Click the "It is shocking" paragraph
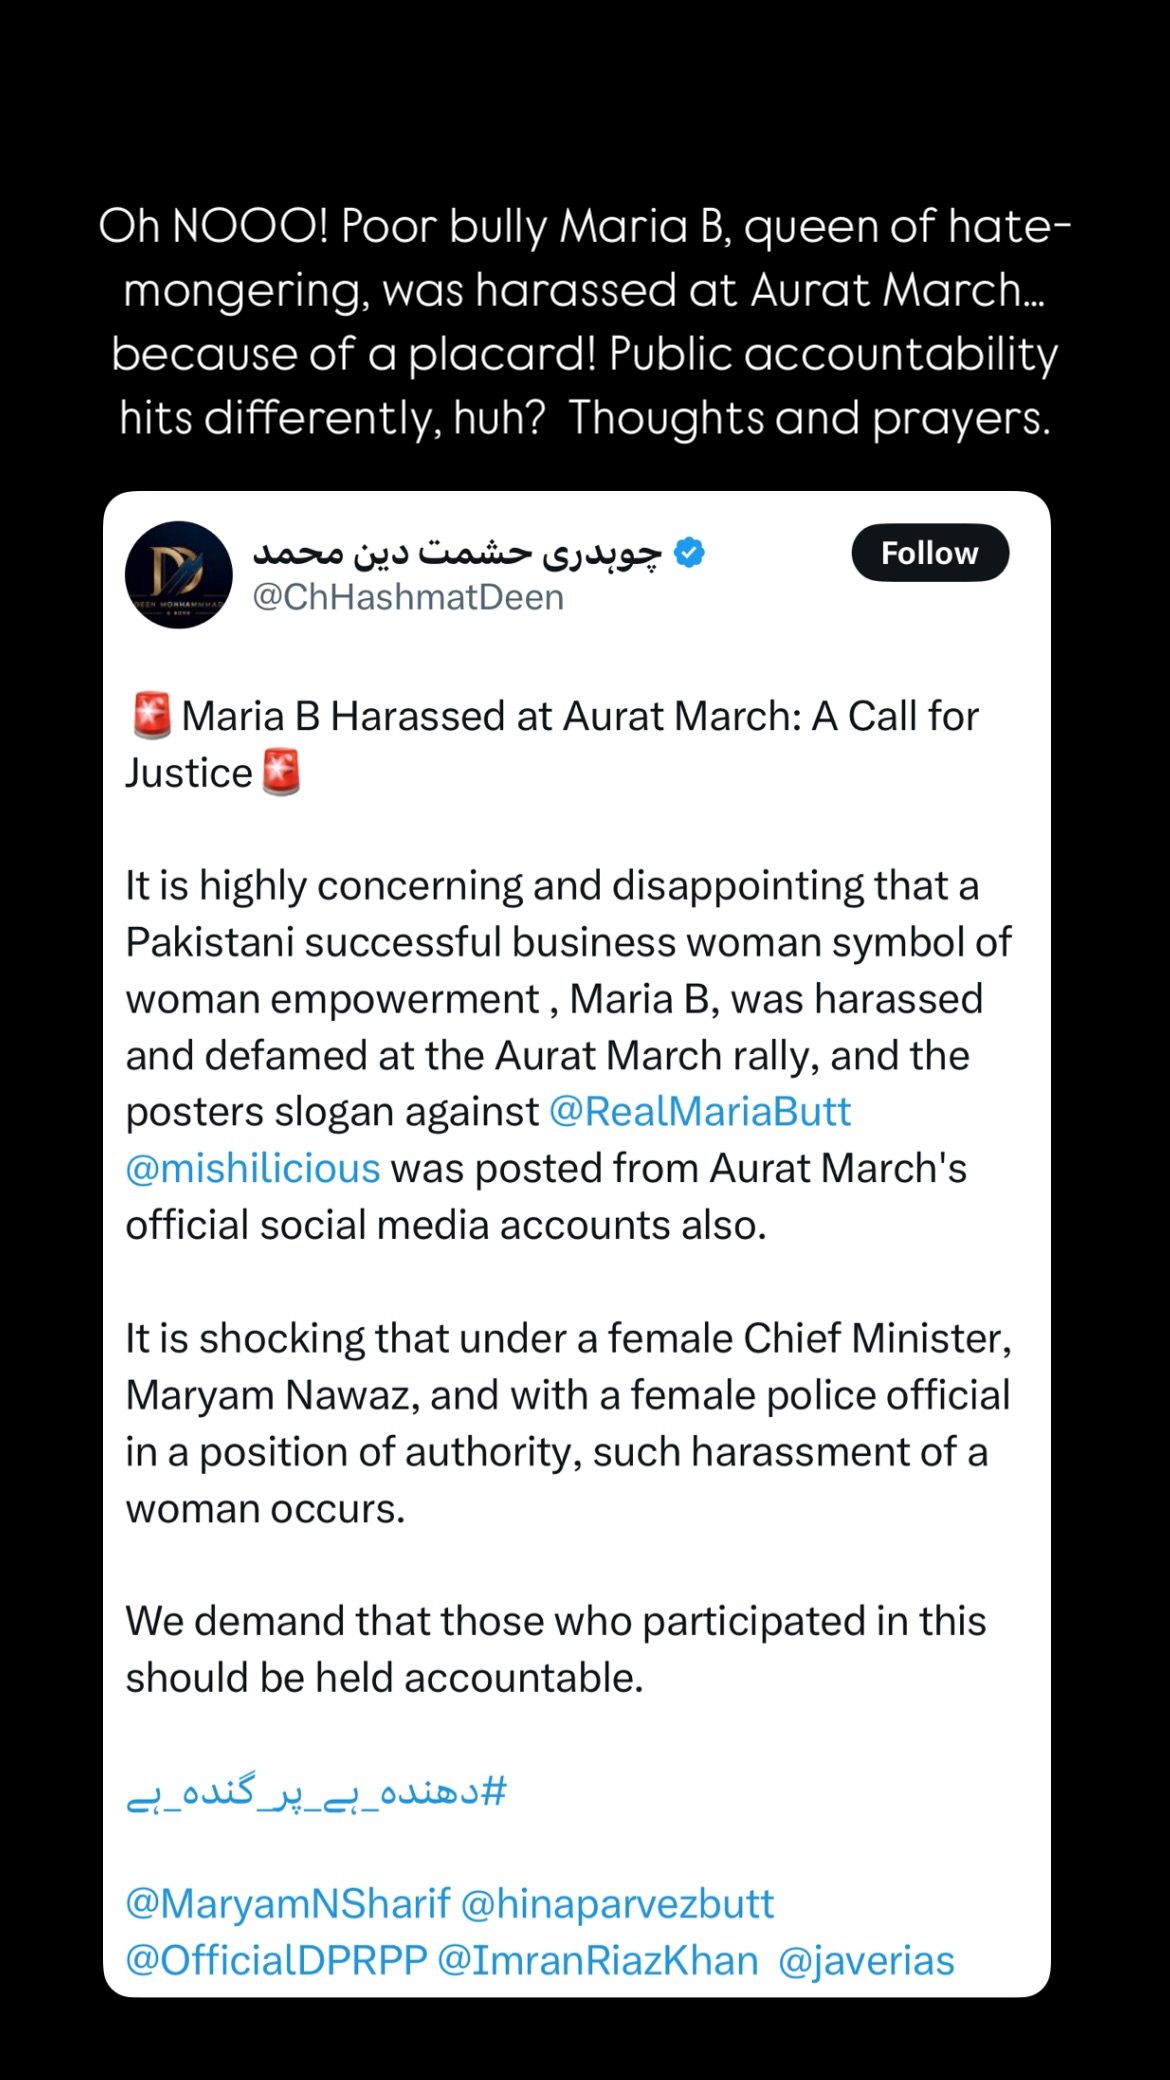The width and height of the screenshot is (1170, 2080). pyautogui.click(x=568, y=1423)
